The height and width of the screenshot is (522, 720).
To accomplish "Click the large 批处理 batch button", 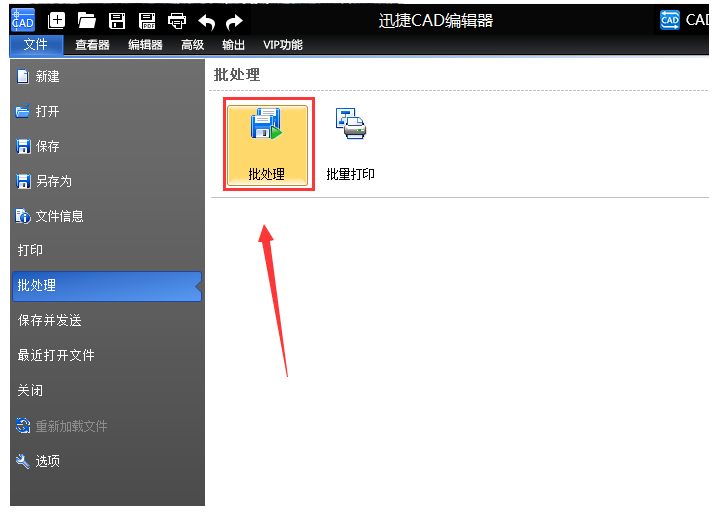I will click(267, 145).
